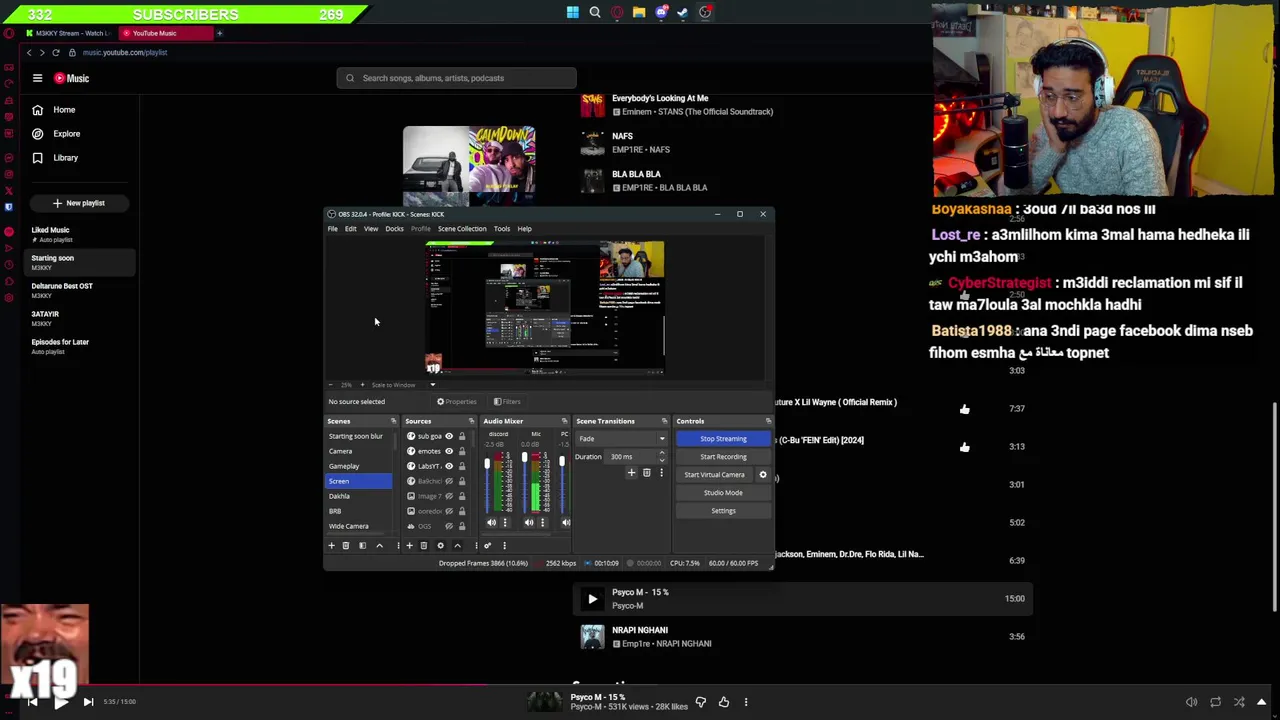
Task: Adjust the Mic volume fader
Action: pos(524,458)
